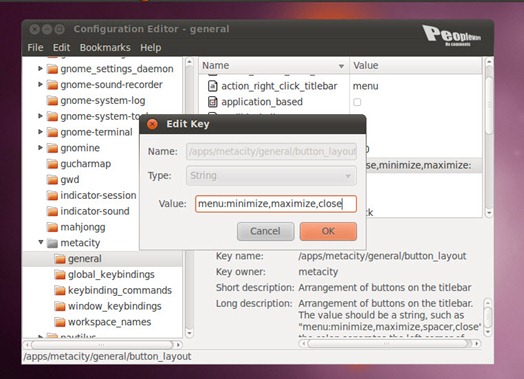This screenshot has height=379, width=524.
Task: Click the indicator-sound folder icon
Action: coord(52,212)
